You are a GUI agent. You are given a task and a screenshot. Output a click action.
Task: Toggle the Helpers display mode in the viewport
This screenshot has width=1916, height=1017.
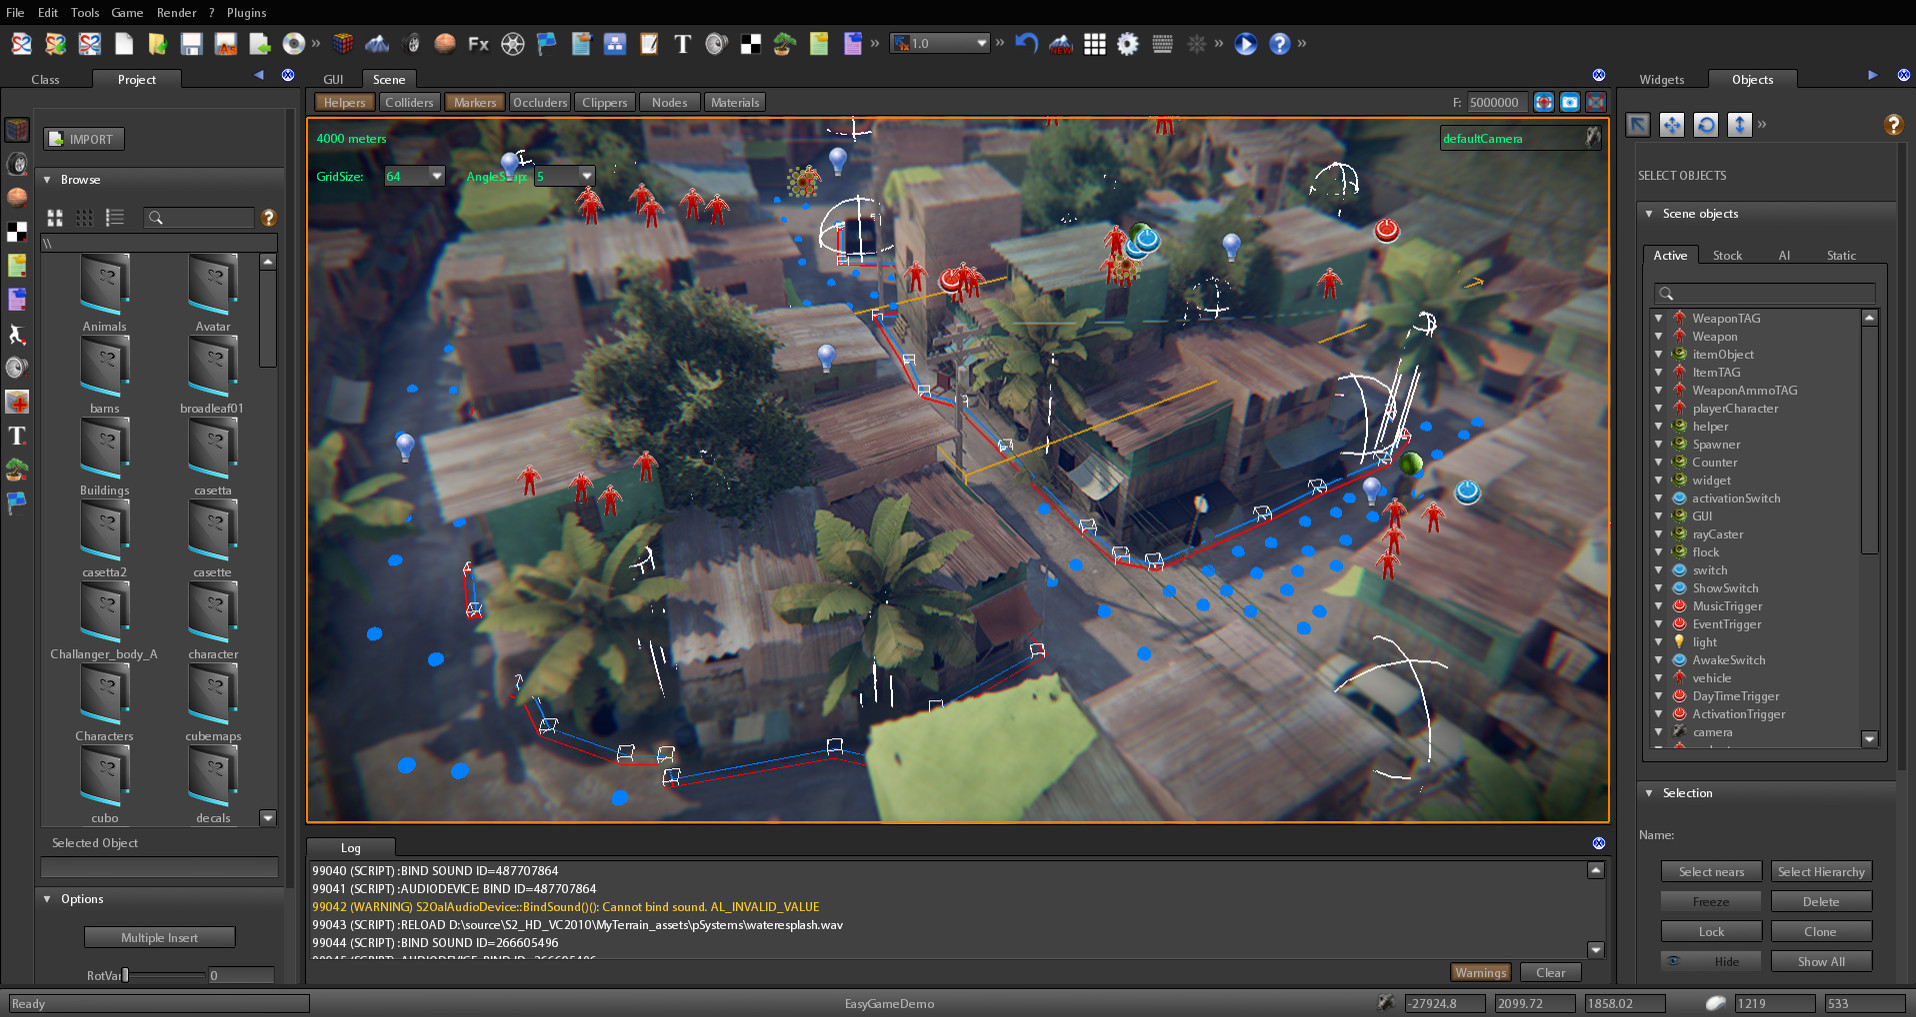pyautogui.click(x=344, y=102)
